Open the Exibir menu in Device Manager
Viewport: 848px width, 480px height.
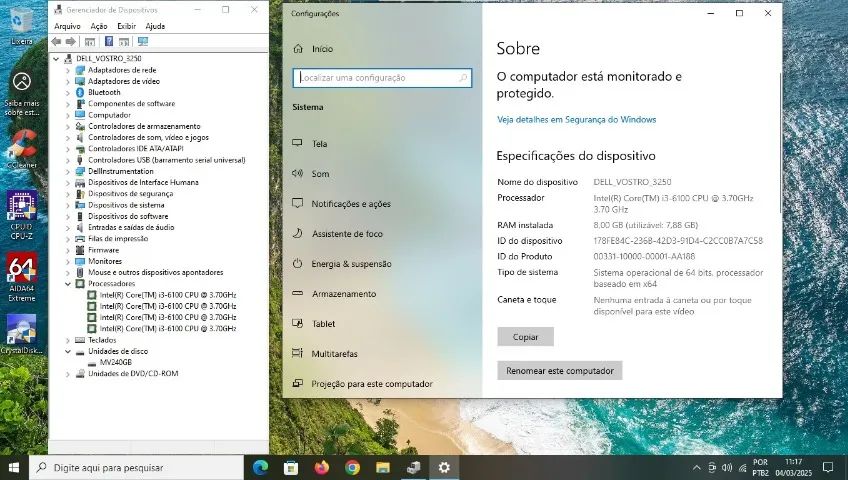tap(127, 26)
